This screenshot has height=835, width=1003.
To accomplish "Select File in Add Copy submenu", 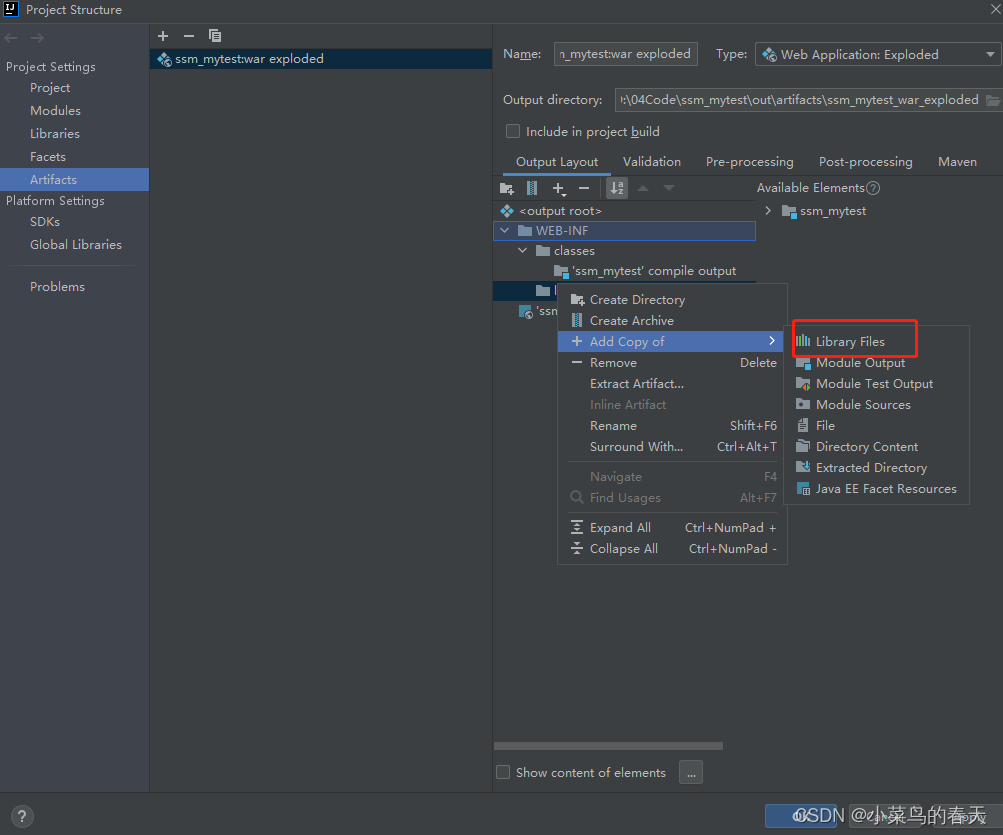I will point(876,425).
